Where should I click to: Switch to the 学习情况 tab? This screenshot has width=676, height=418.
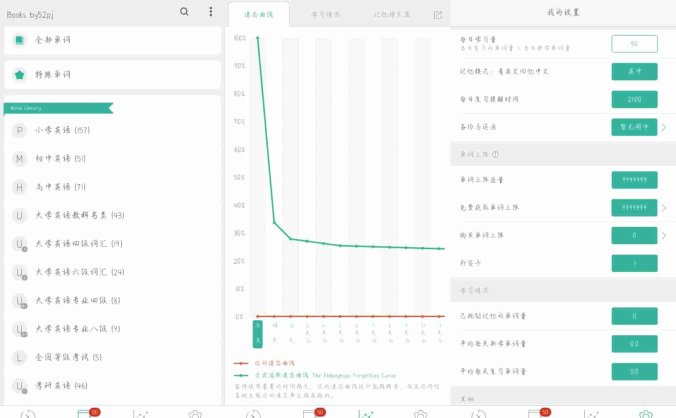point(325,15)
